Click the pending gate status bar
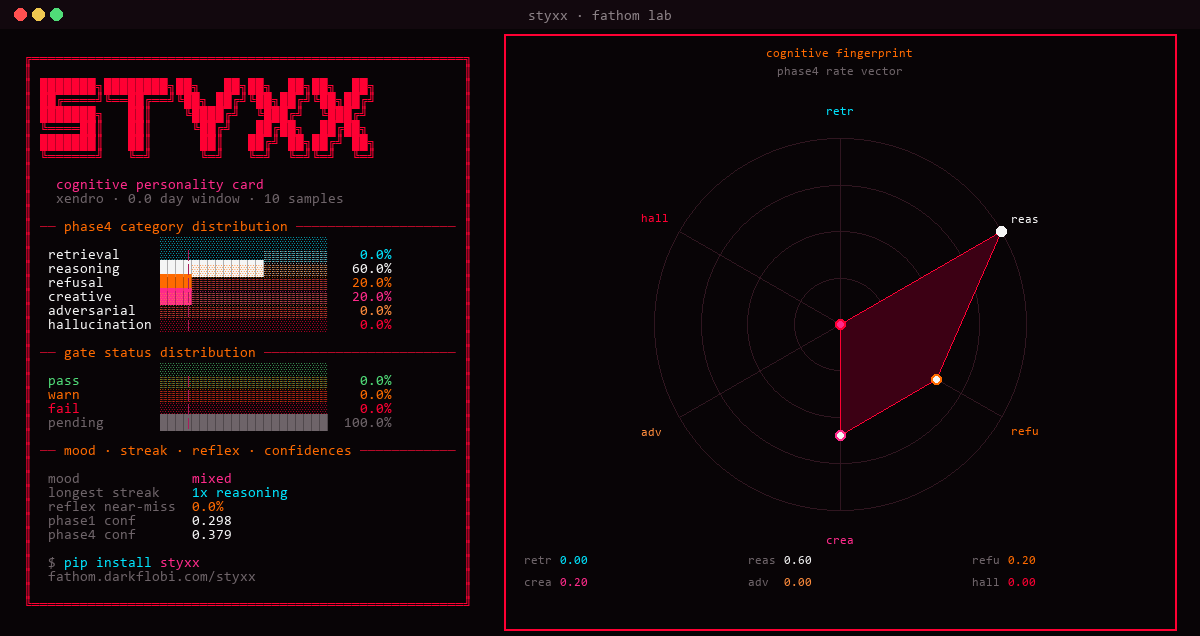 244,423
